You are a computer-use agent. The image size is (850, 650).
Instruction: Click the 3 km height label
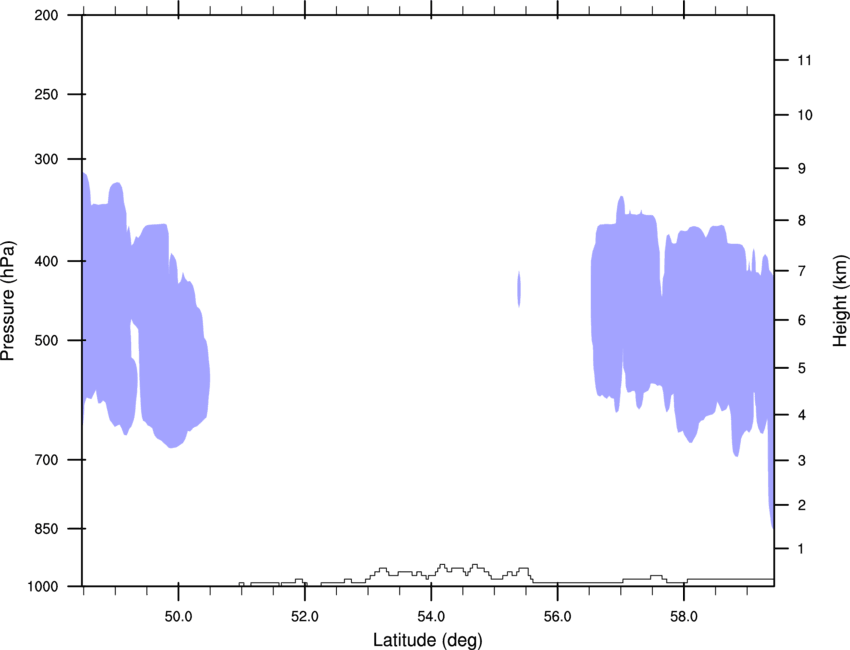pyautogui.click(x=802, y=461)
